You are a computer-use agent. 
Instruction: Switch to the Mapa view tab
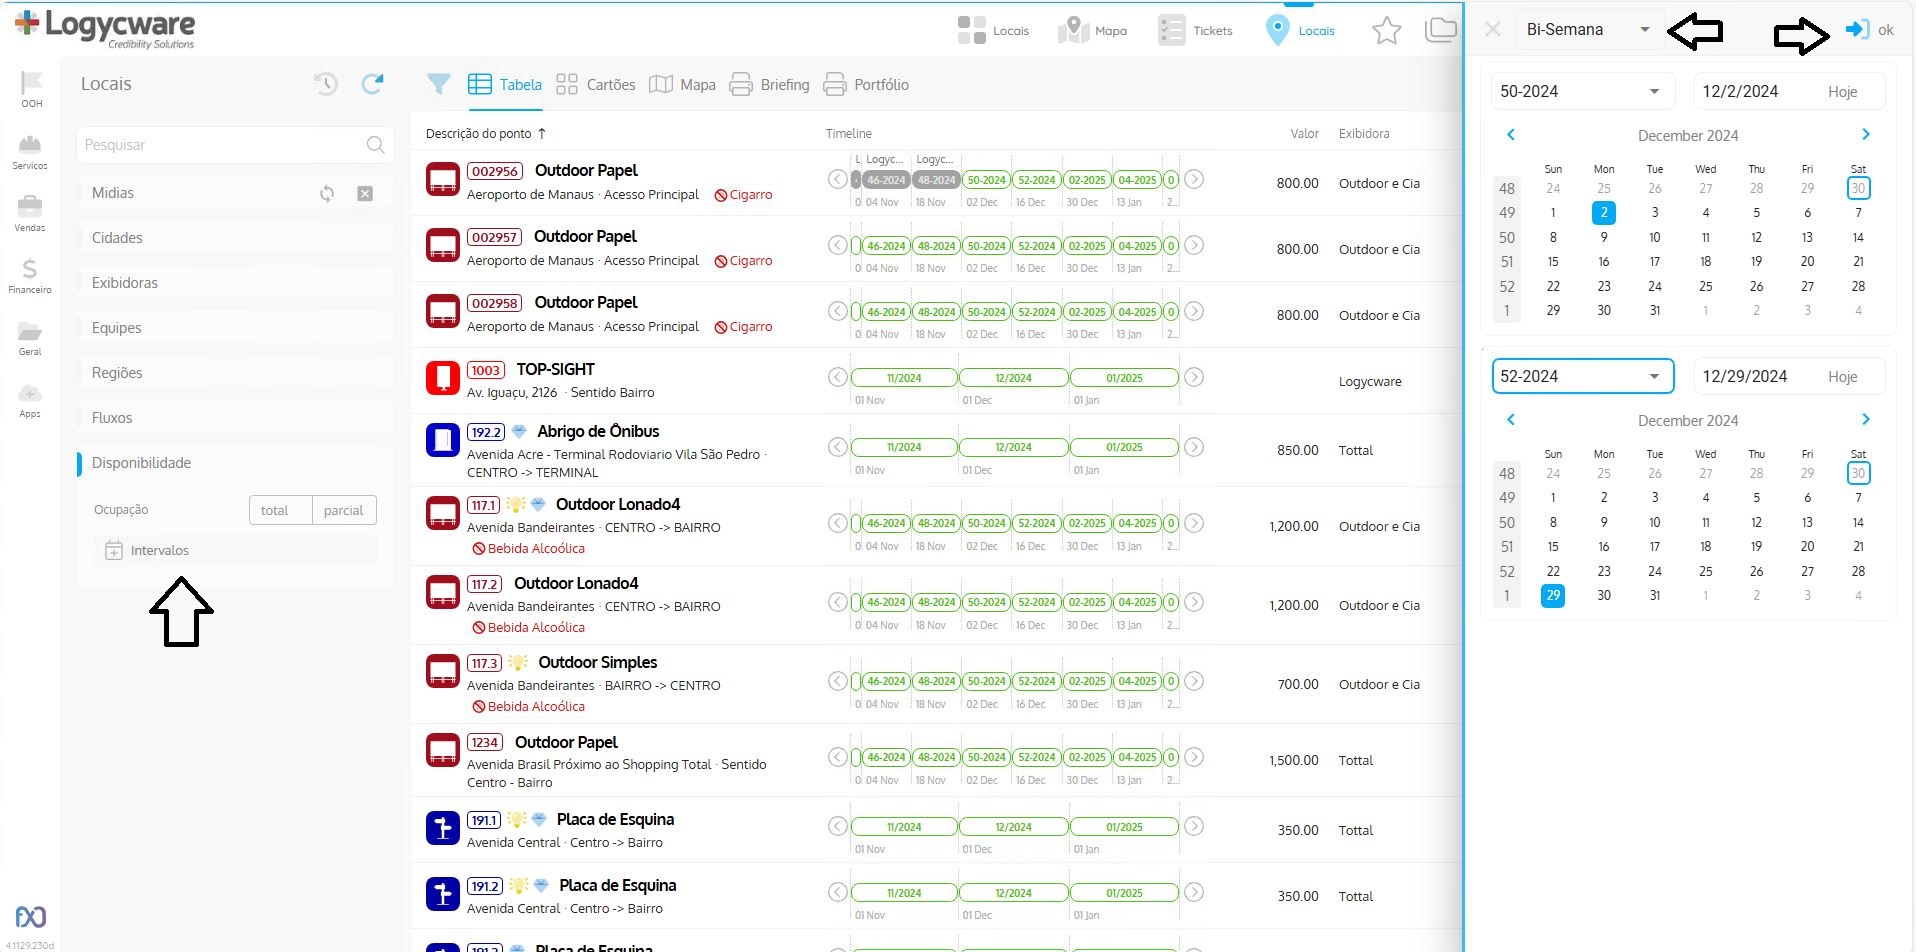tap(682, 85)
